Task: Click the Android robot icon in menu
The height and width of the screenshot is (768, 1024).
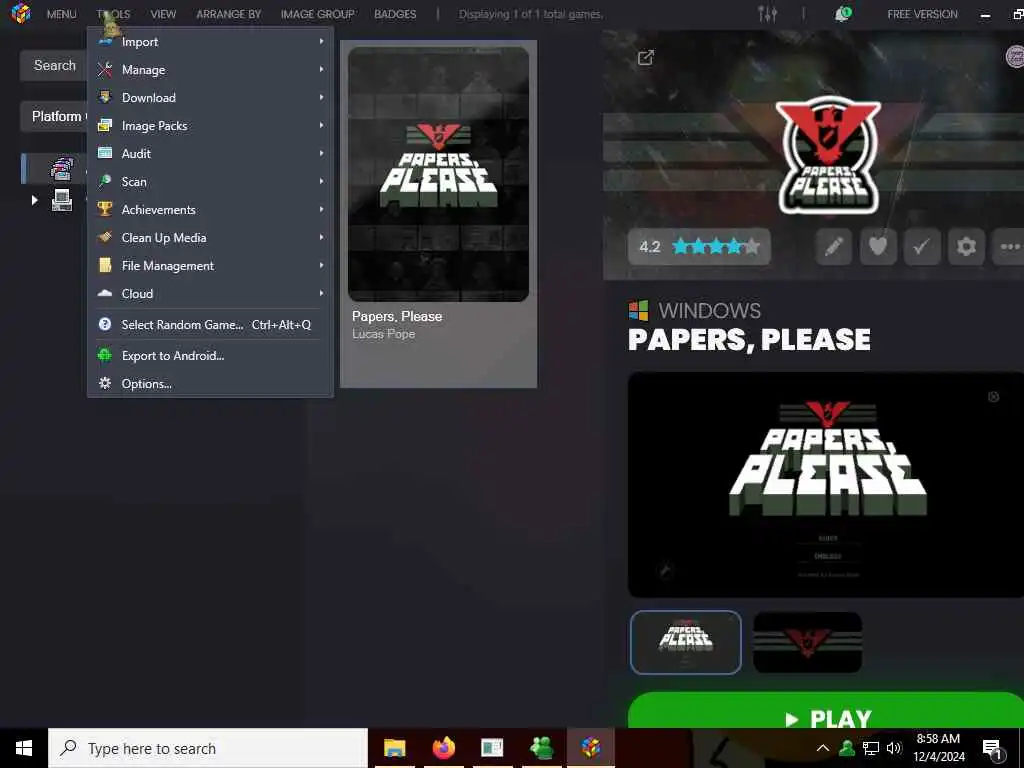Action: coord(104,355)
